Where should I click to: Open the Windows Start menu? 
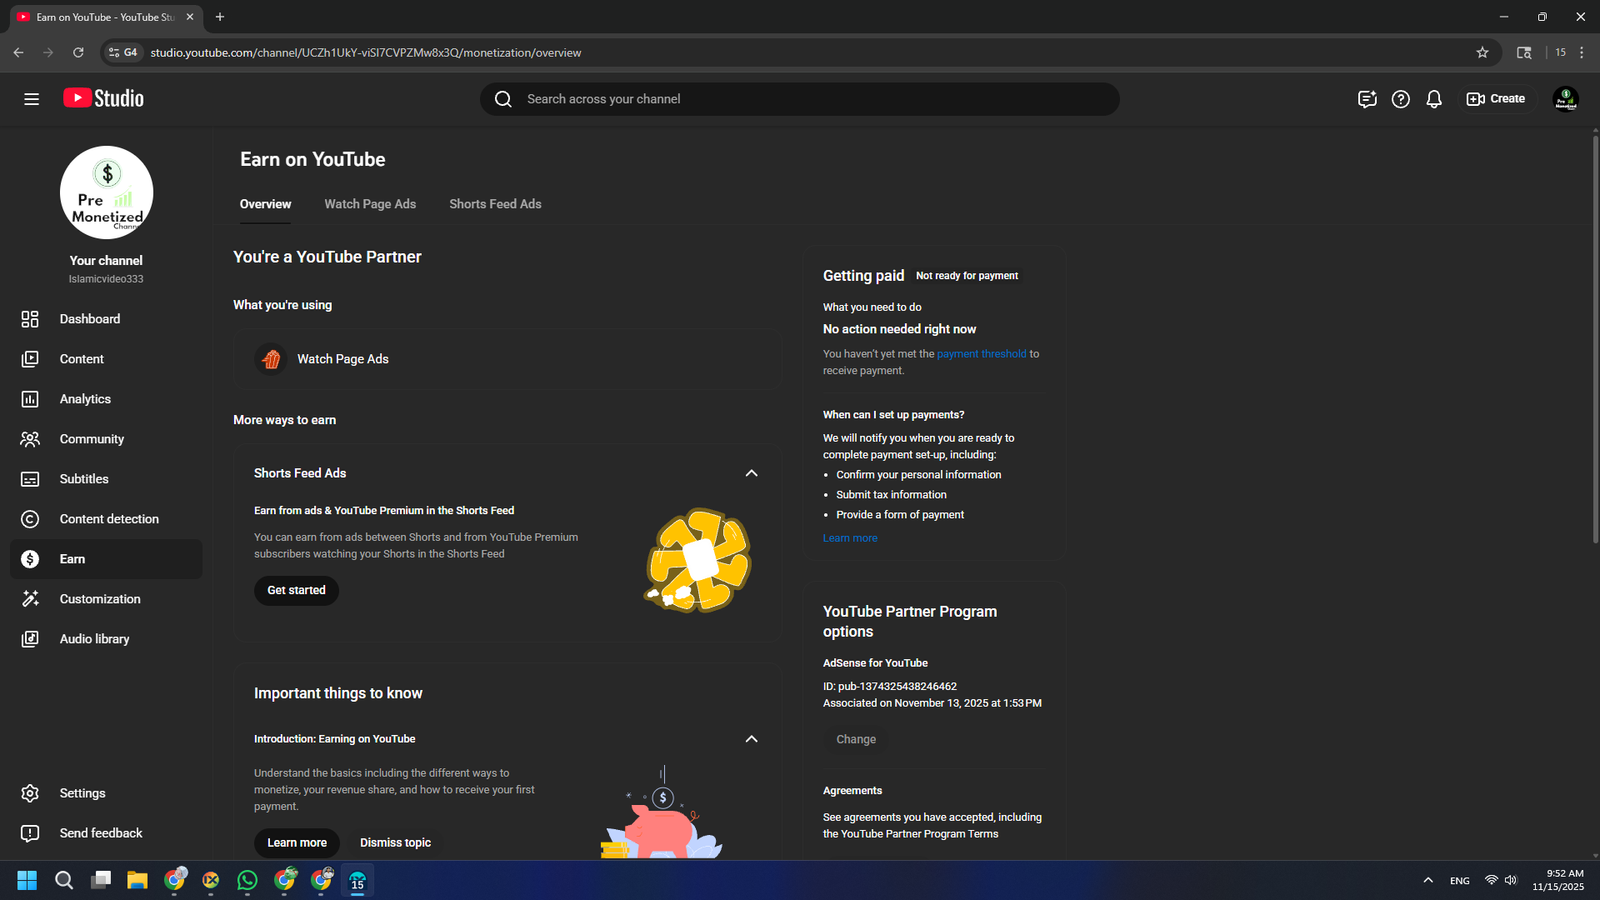pos(27,880)
